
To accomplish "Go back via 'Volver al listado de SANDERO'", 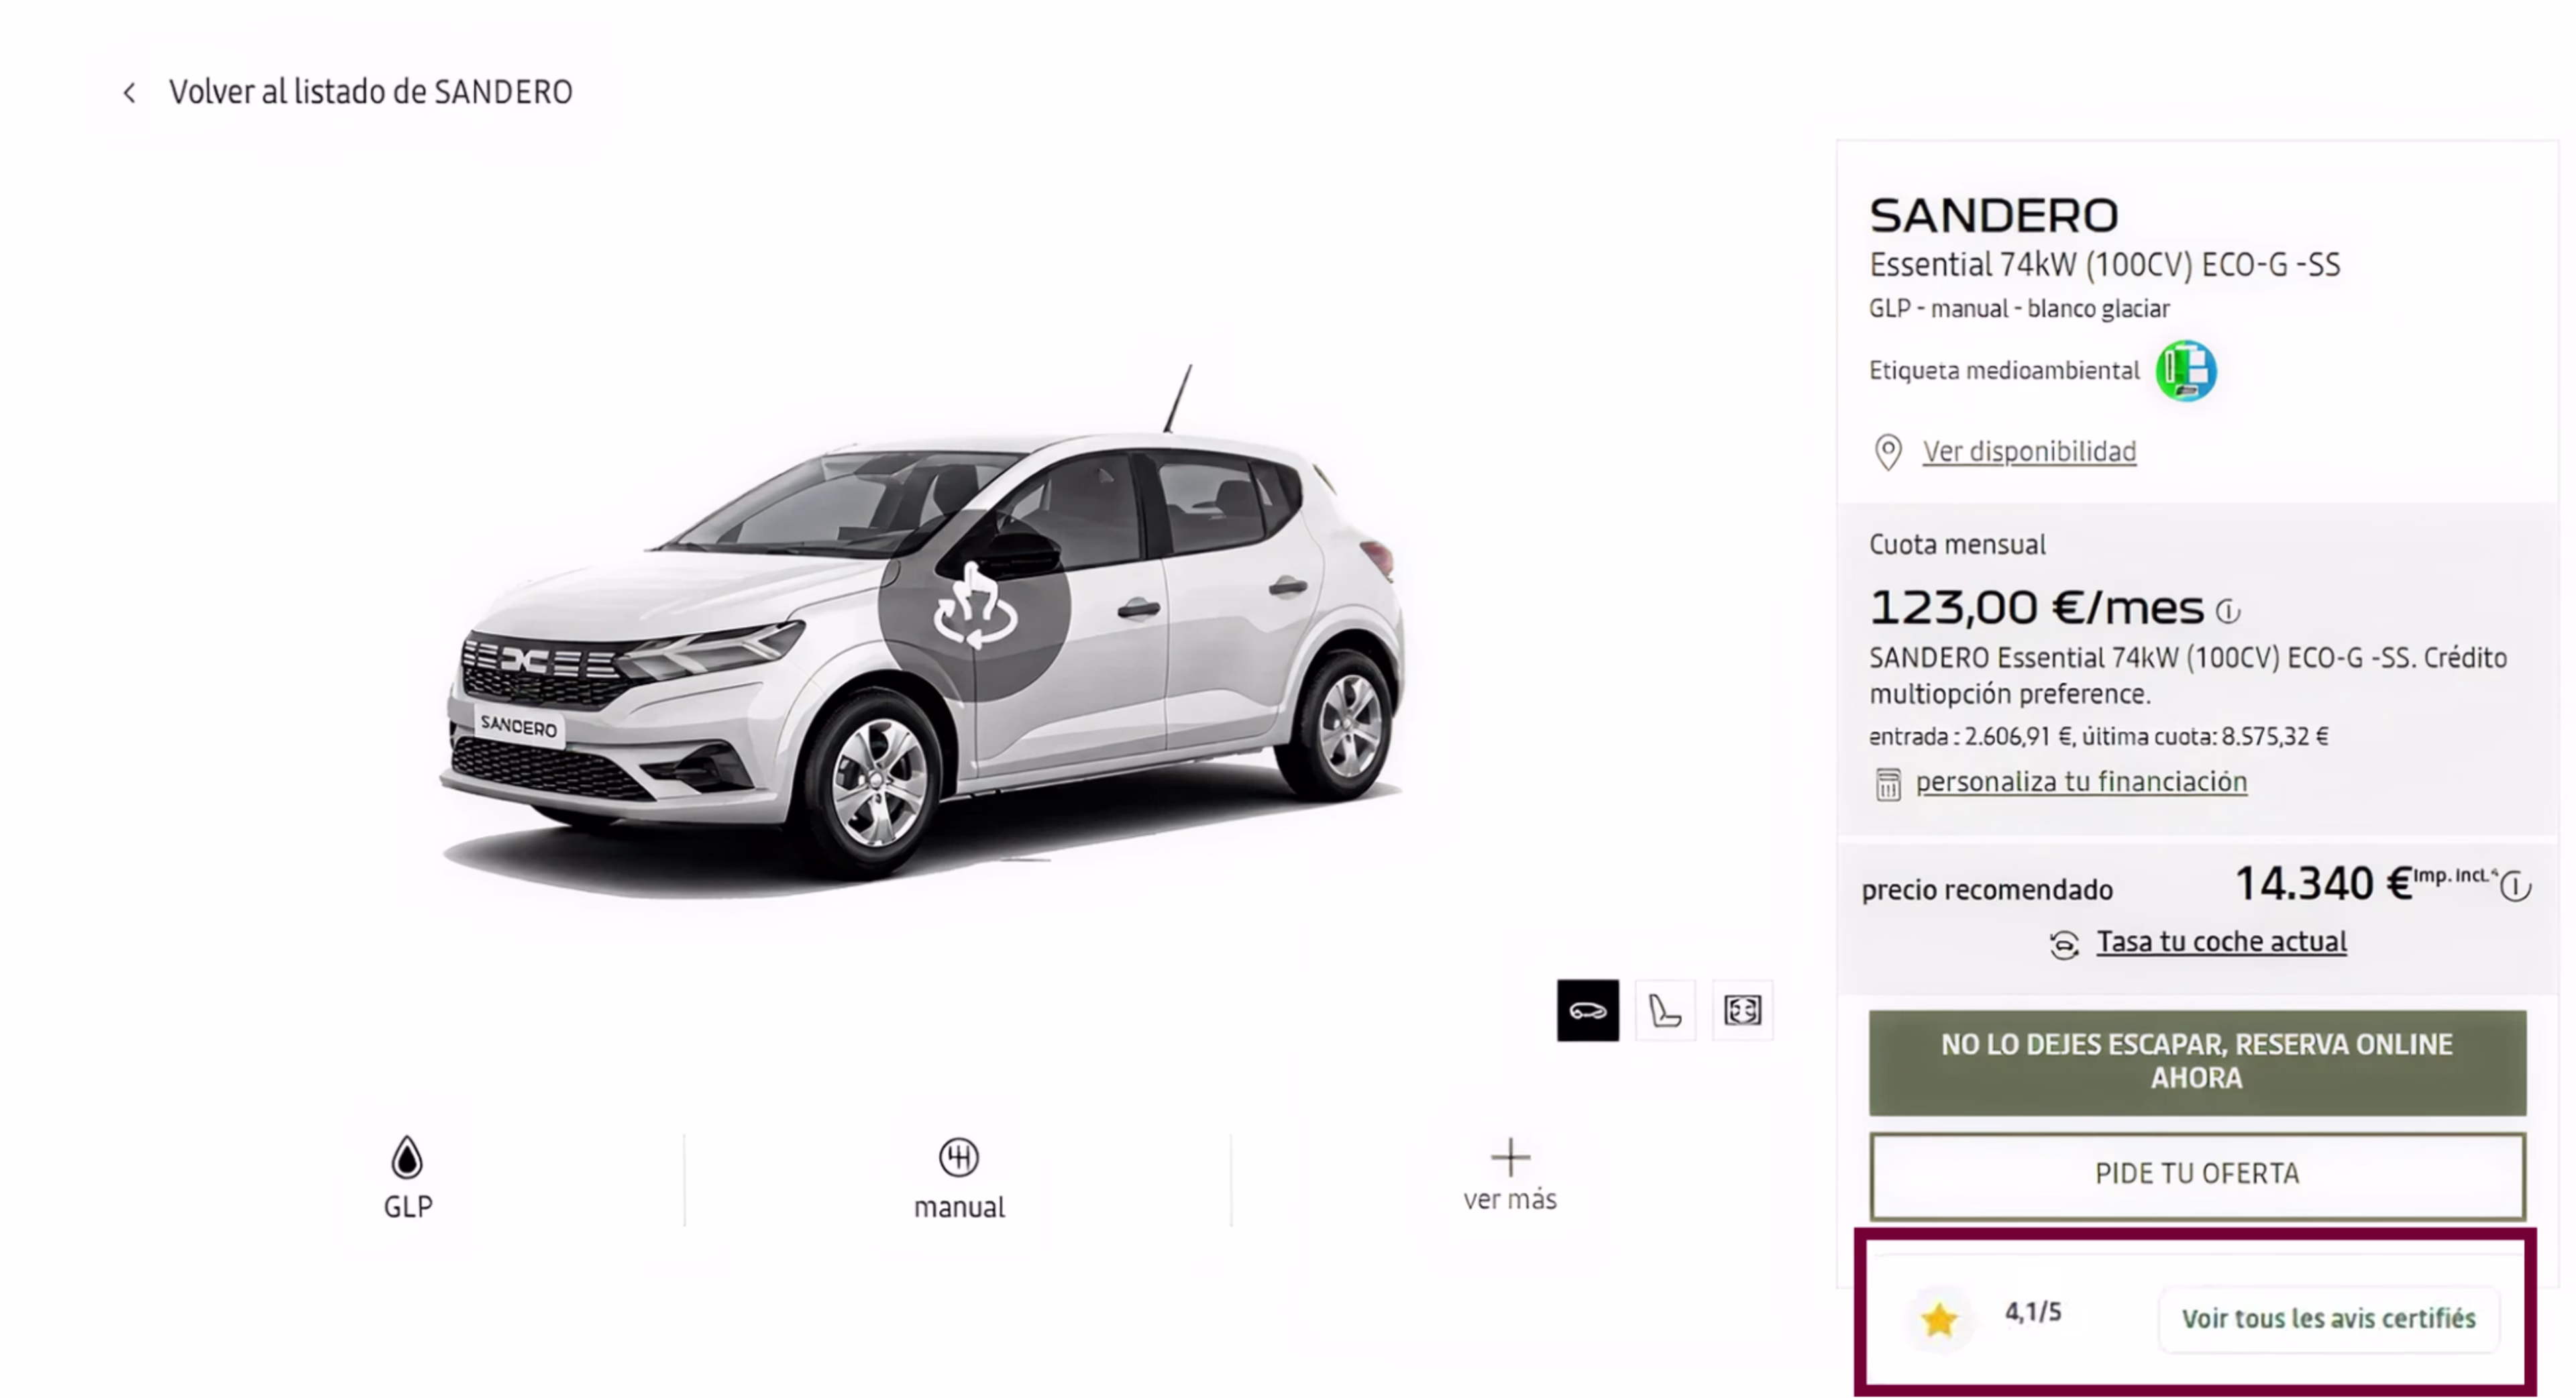I will (x=370, y=92).
